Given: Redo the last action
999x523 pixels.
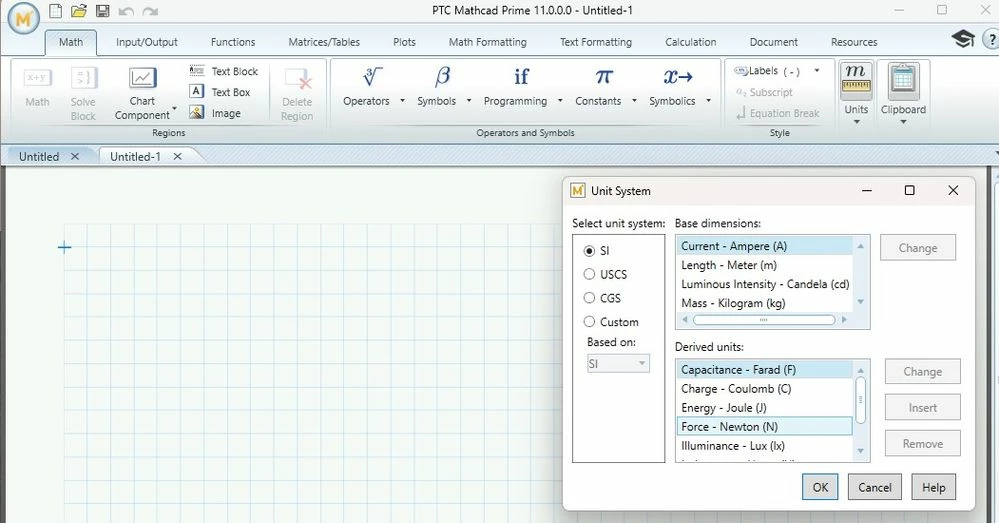Looking at the screenshot, I should (150, 11).
